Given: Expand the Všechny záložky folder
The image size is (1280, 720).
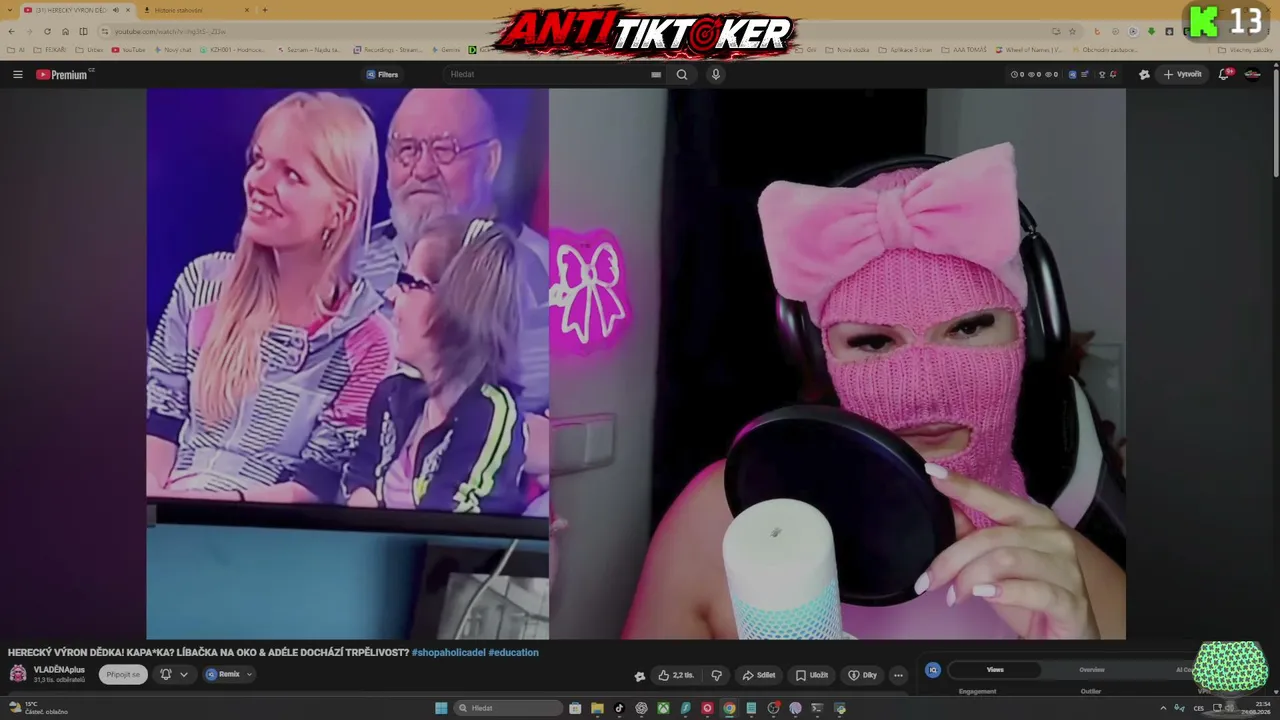Looking at the screenshot, I should point(1245,49).
